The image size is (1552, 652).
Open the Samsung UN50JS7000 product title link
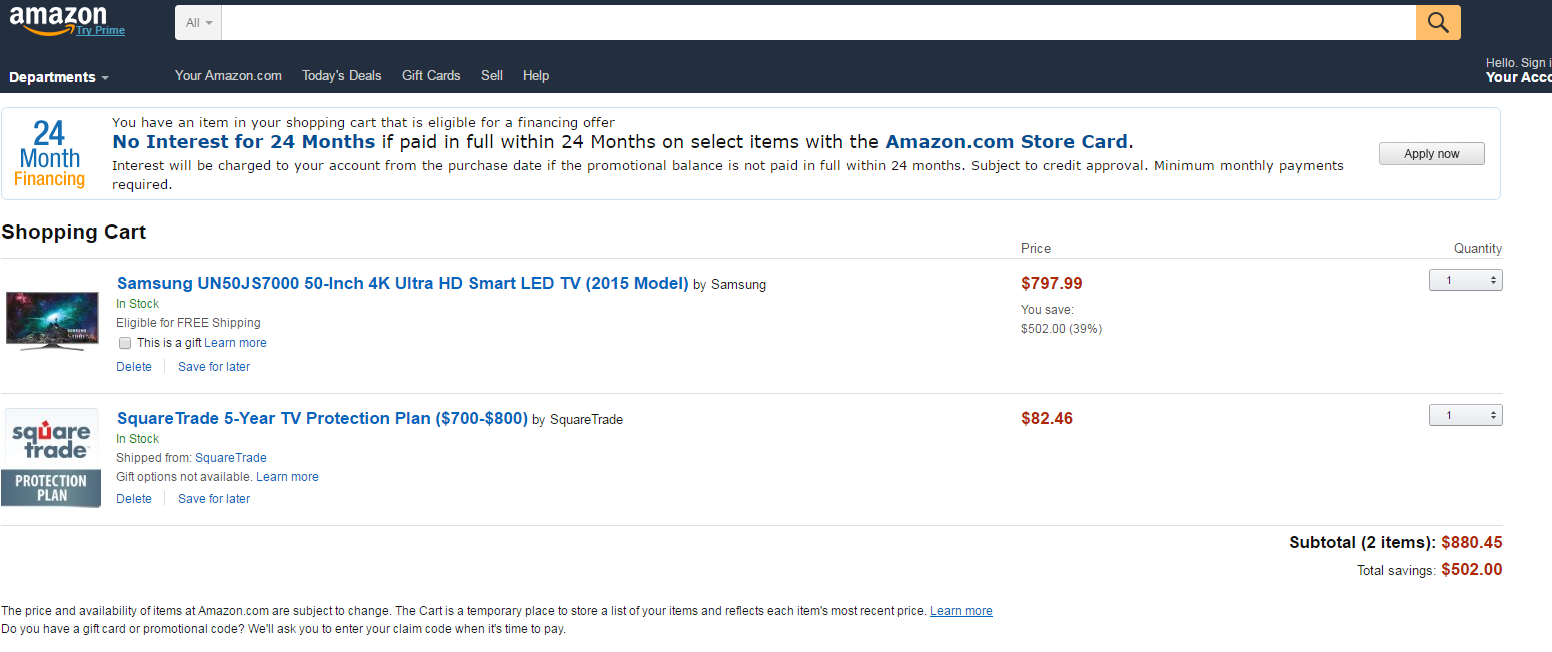[402, 283]
